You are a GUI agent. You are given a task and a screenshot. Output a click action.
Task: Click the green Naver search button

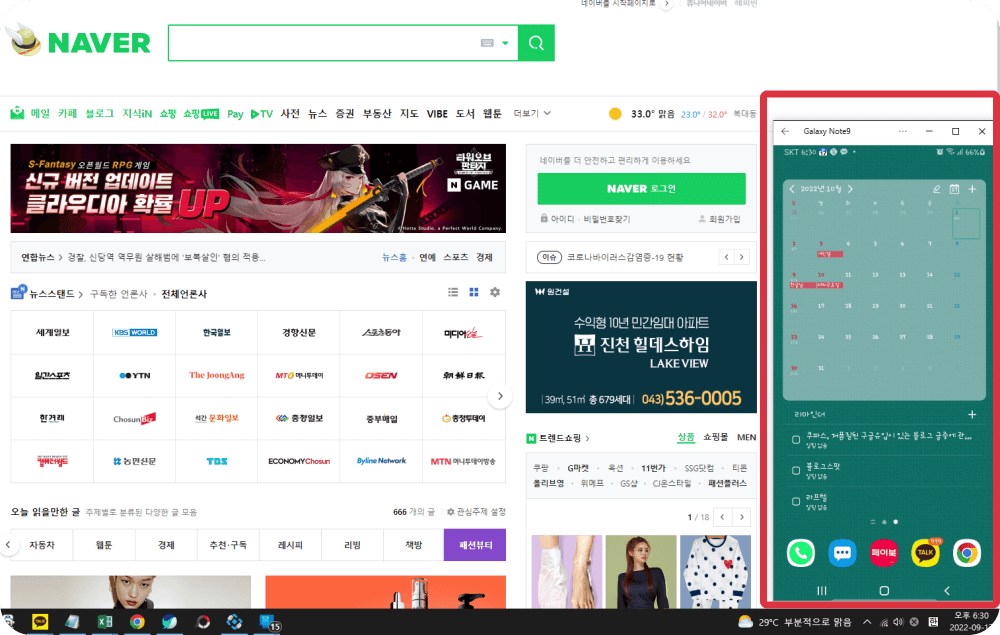(x=536, y=44)
